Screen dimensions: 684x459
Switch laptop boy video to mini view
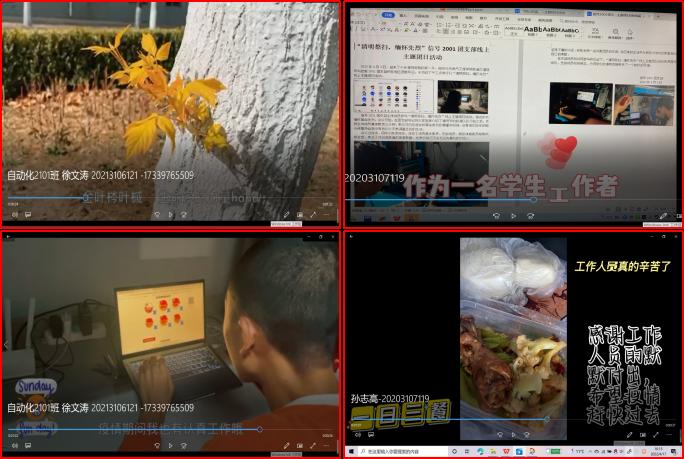[x=300, y=445]
